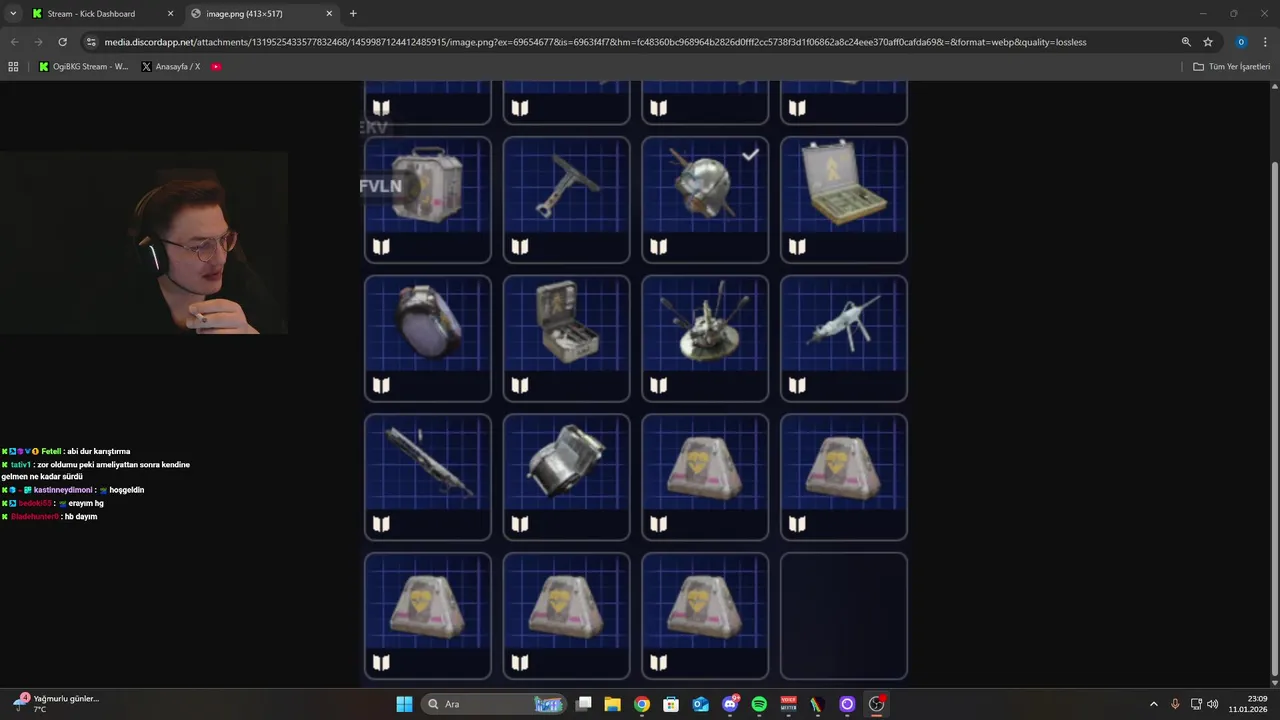
Task: Open Outlook from the taskbar
Action: click(701, 704)
